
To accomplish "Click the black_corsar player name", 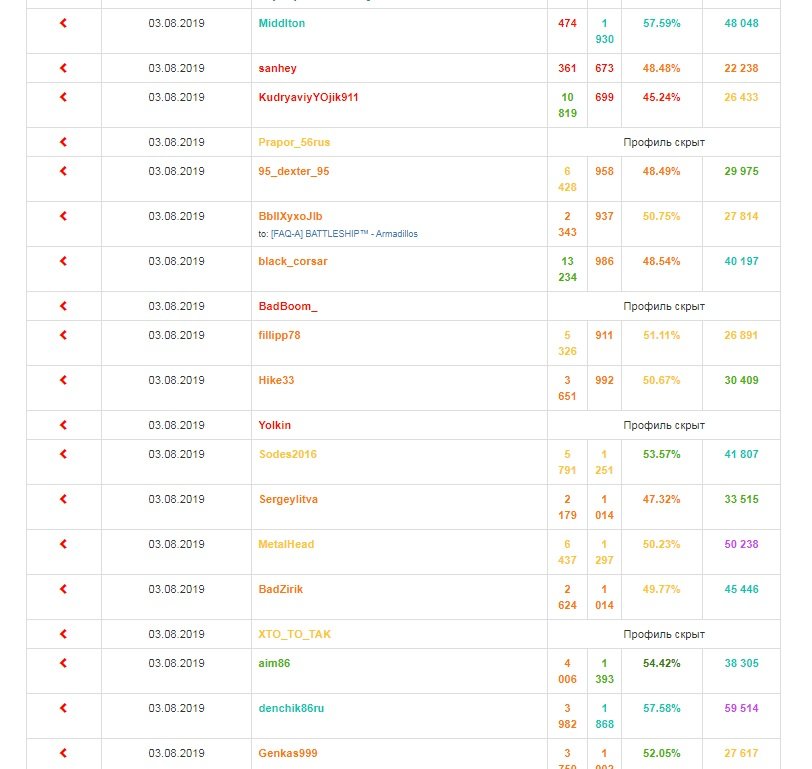I will point(293,262).
